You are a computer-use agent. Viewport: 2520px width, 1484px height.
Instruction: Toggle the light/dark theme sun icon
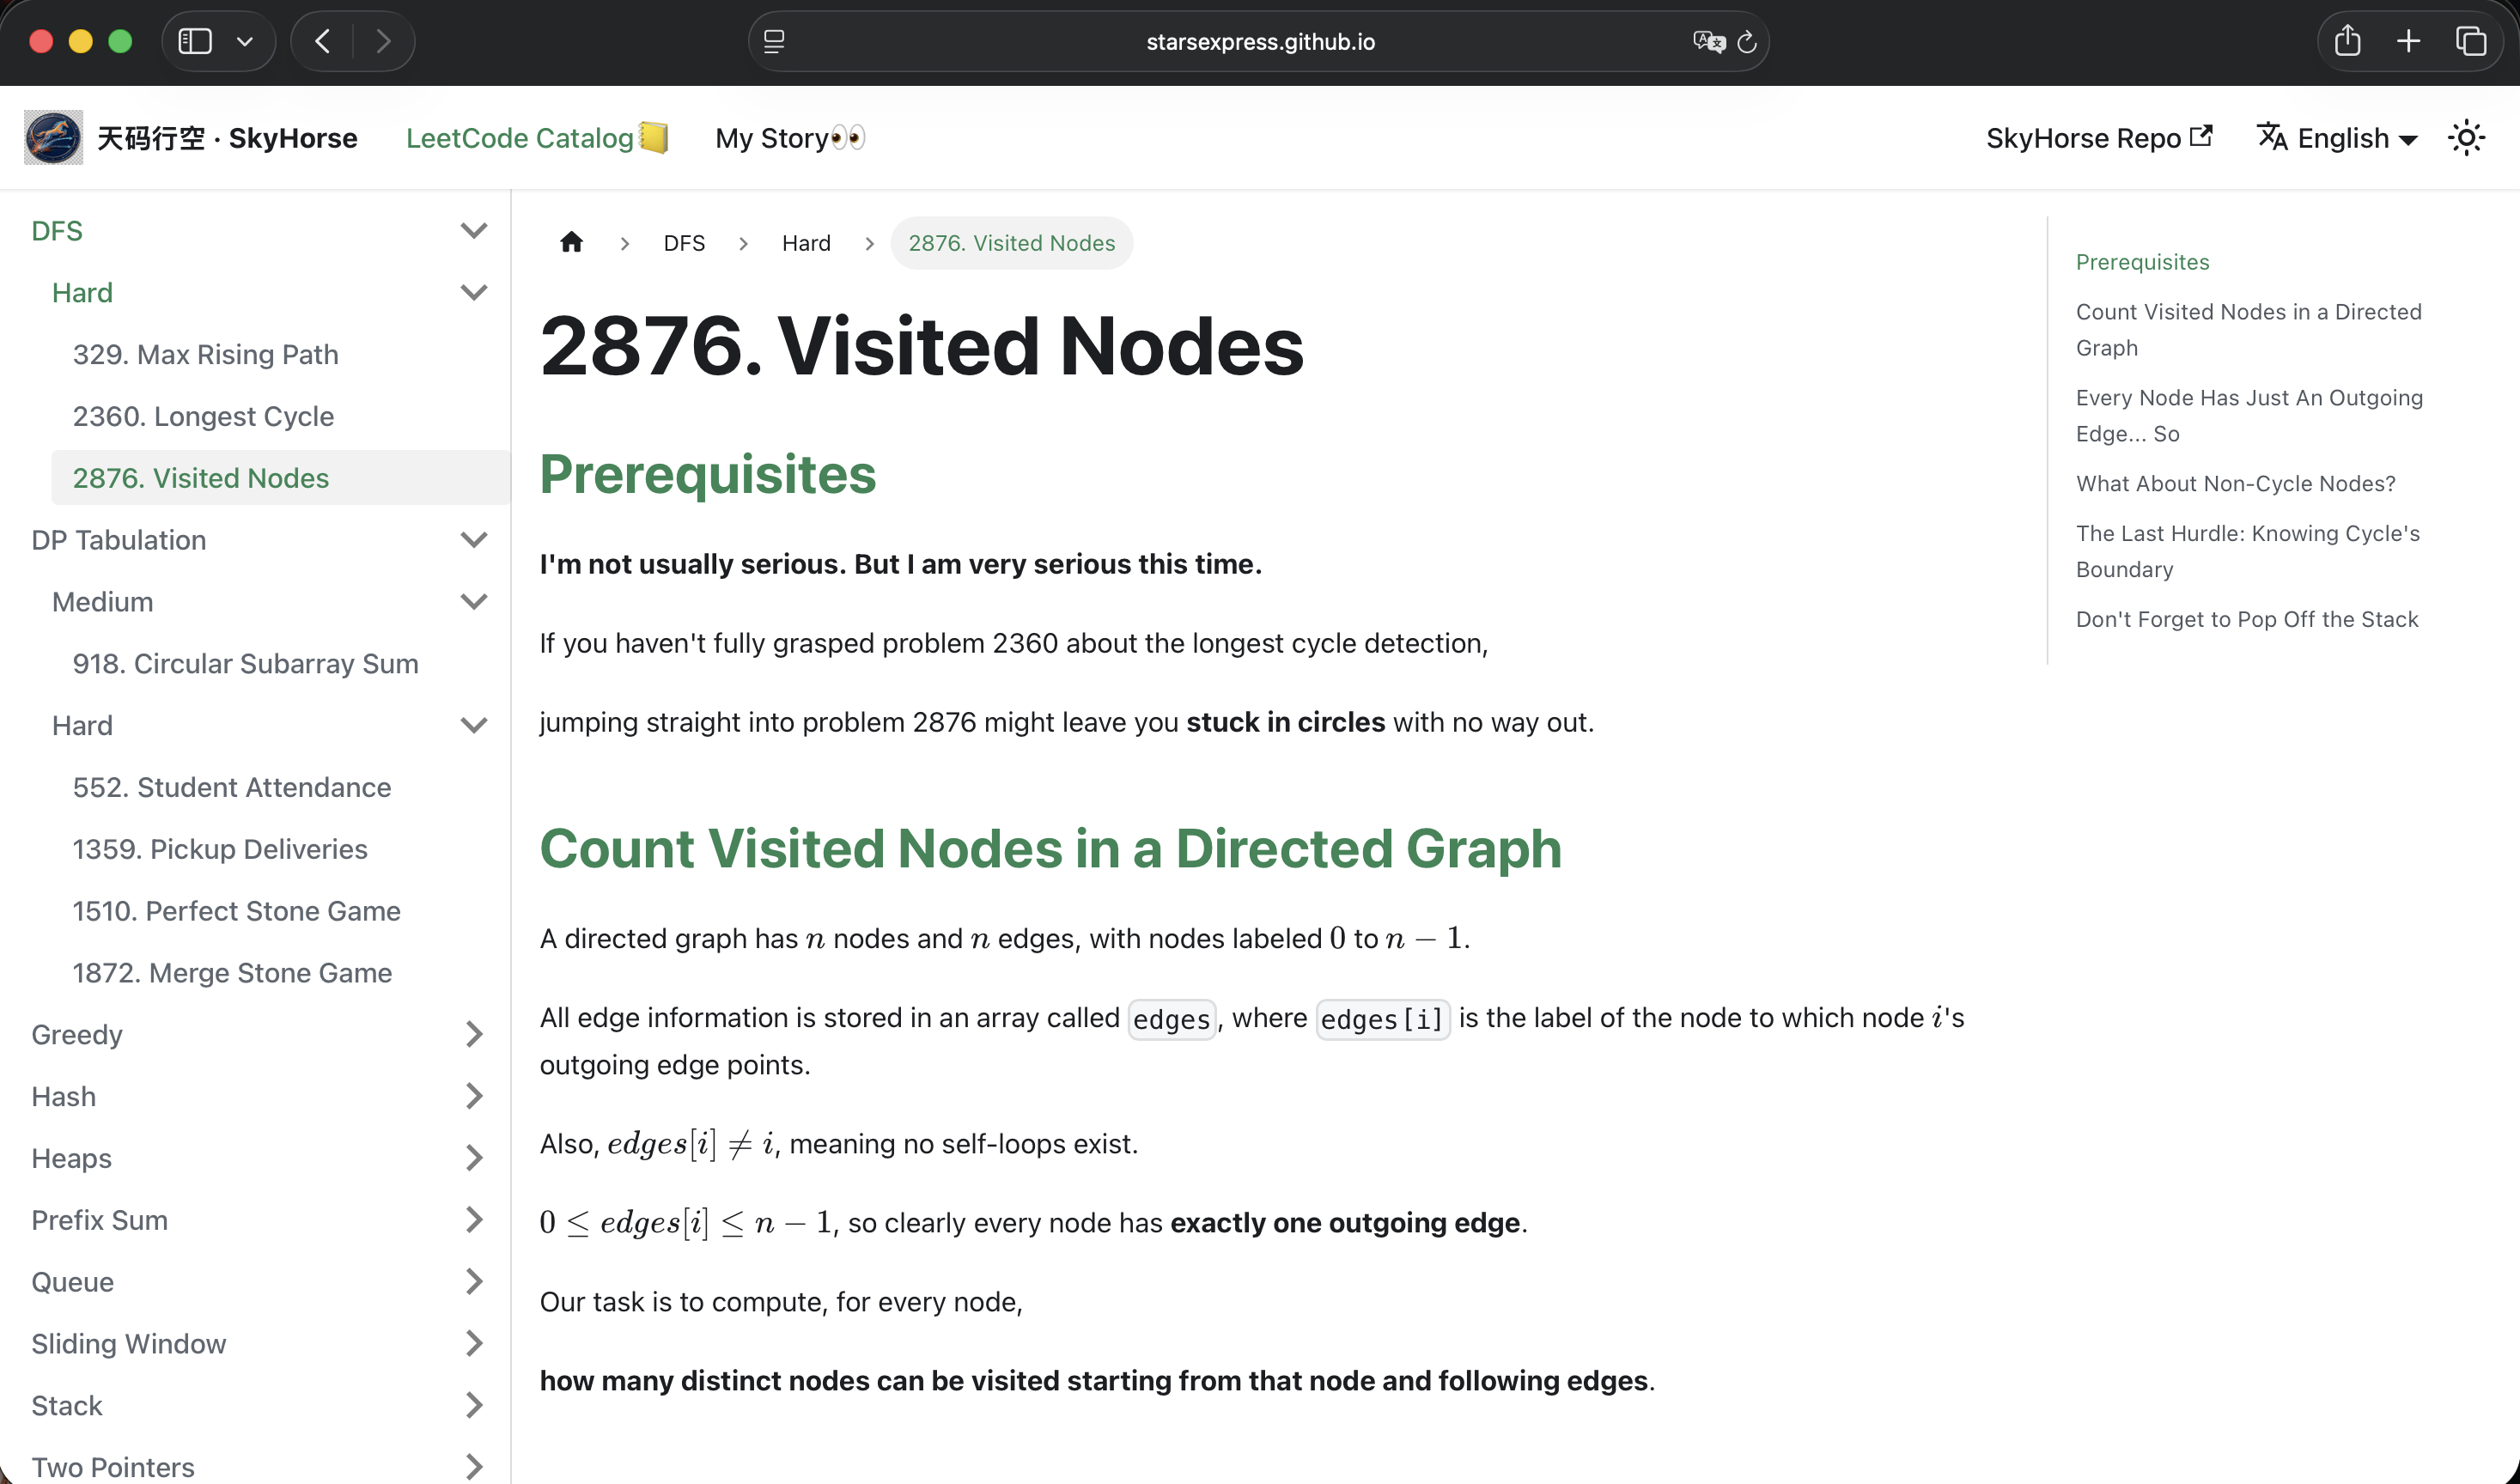tap(2466, 138)
